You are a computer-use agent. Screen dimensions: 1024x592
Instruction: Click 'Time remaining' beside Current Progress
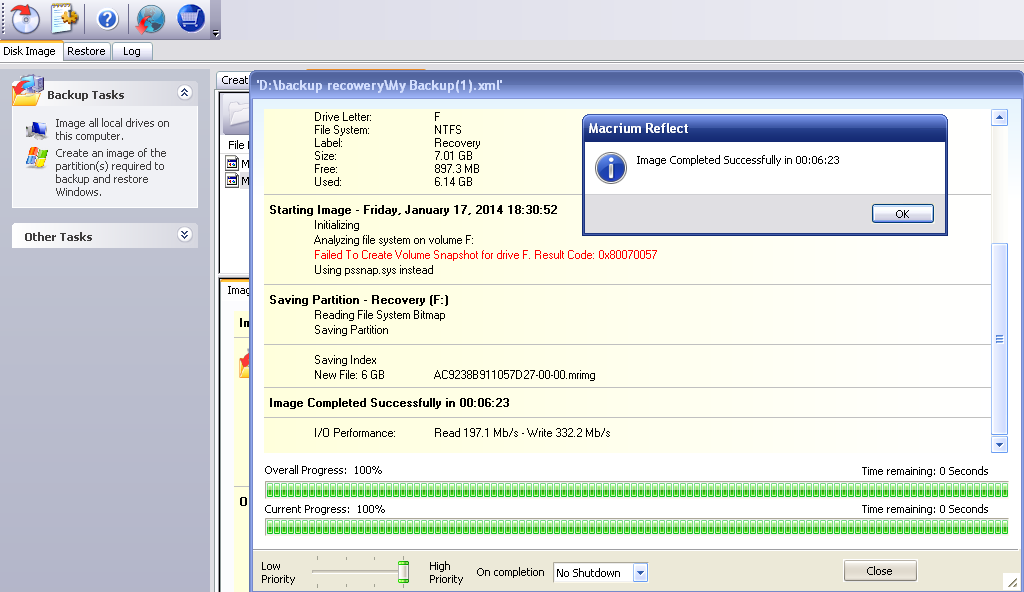tap(925, 509)
